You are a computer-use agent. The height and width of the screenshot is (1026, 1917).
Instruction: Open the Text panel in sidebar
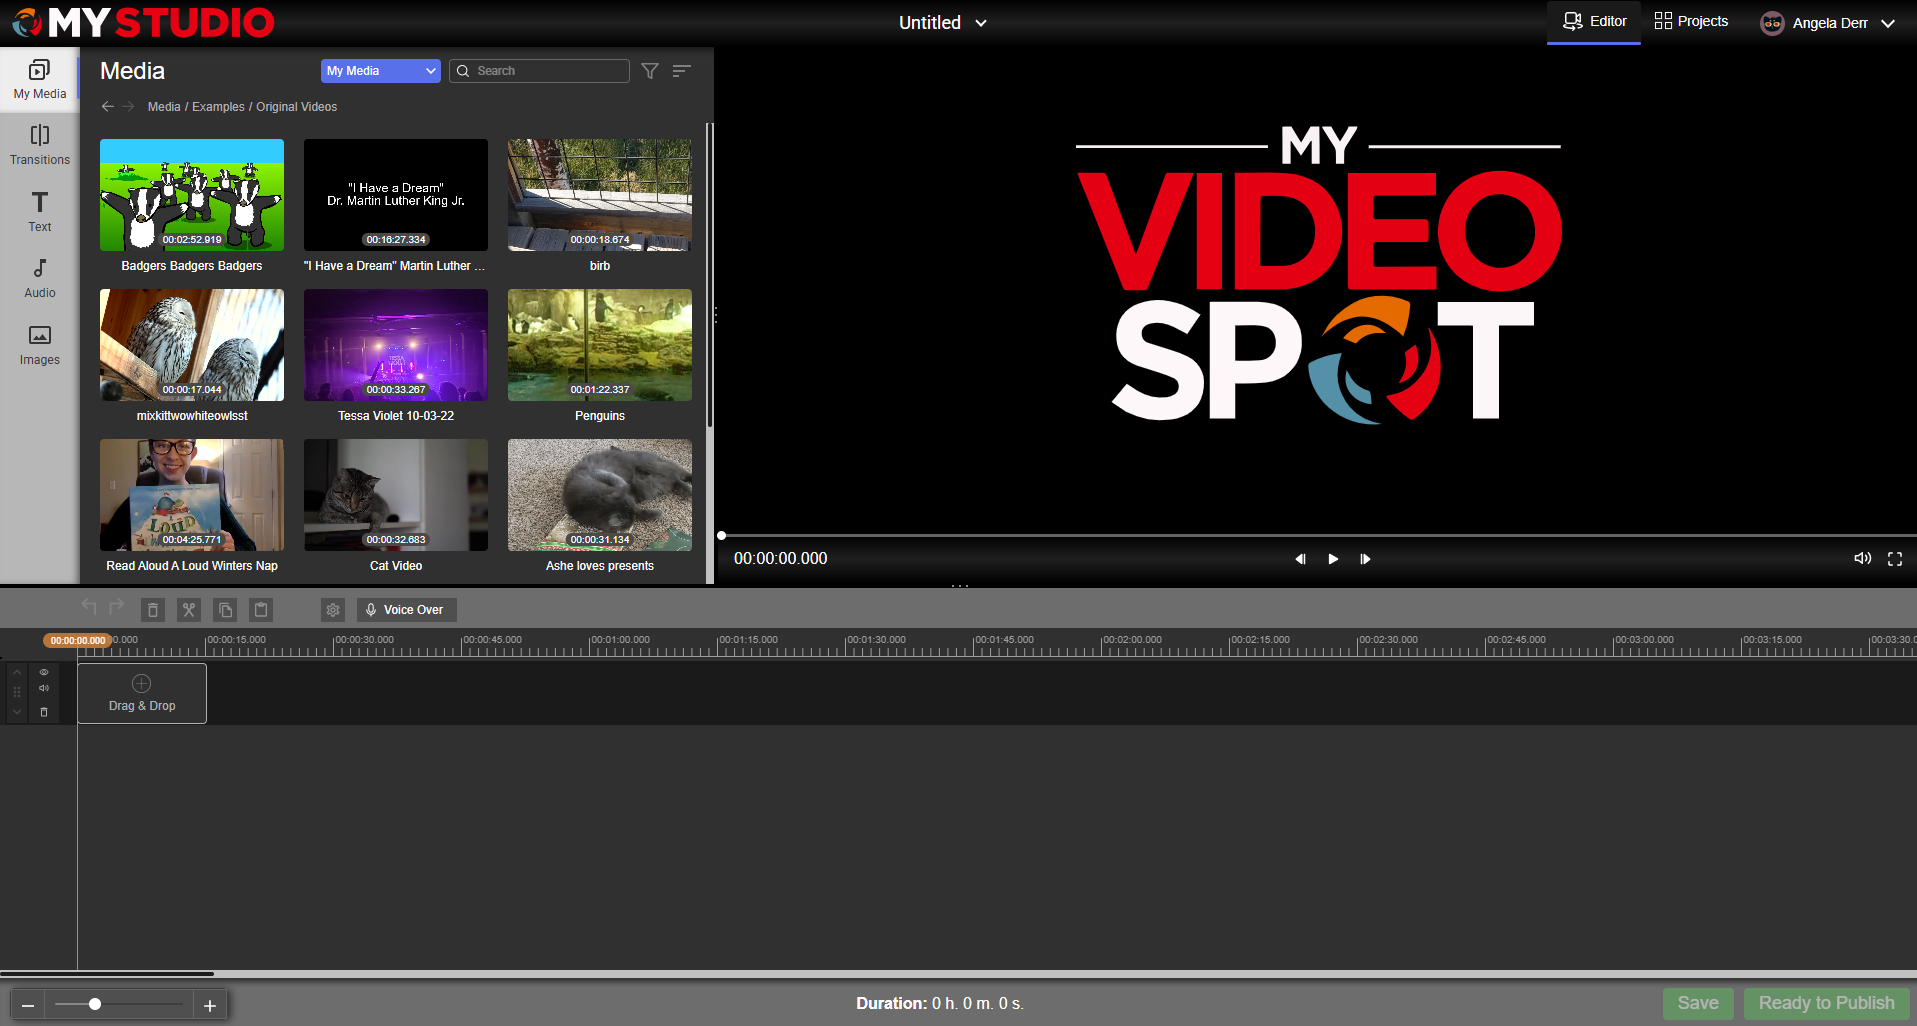40,212
